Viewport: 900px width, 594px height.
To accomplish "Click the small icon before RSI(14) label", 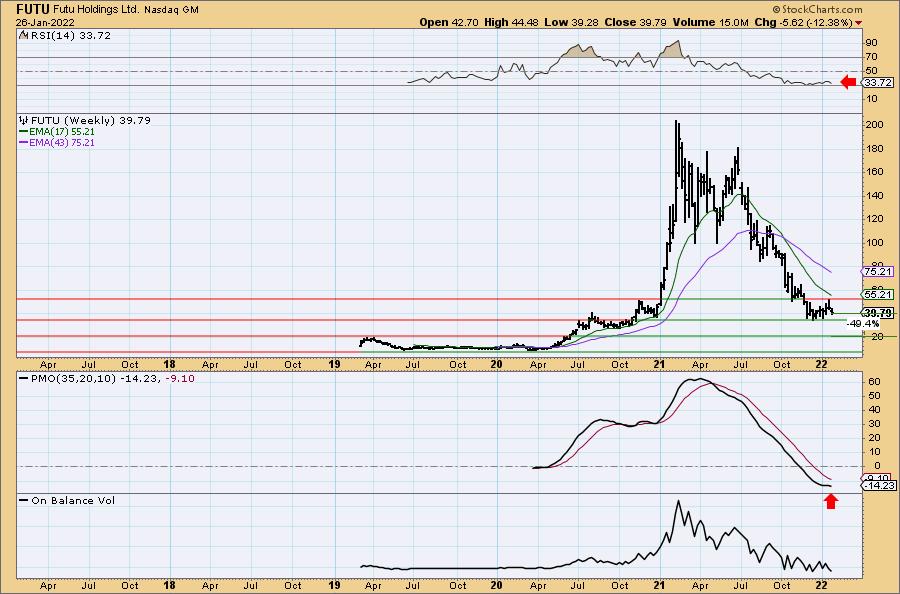I will click(x=24, y=35).
